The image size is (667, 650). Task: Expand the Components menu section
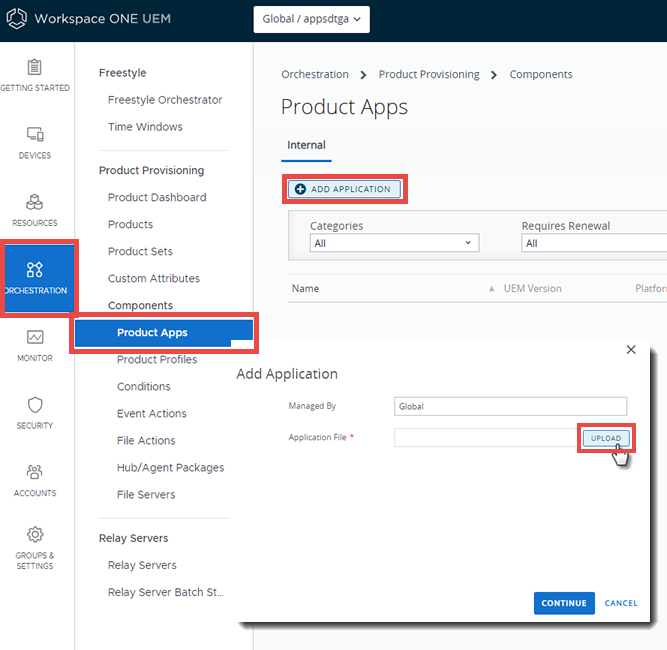pos(140,305)
